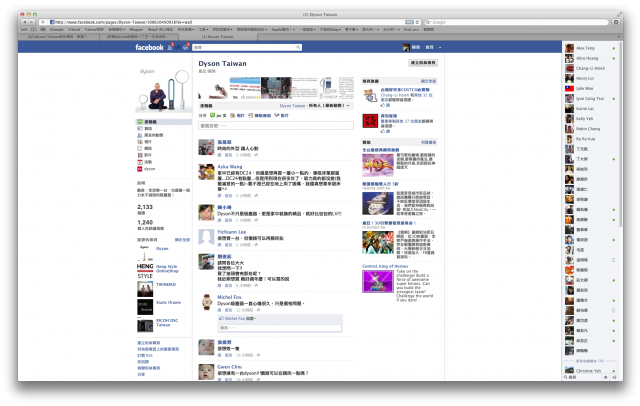Open the Dyson page in liked pages
The height and width of the screenshot is (406, 640).
[162, 248]
